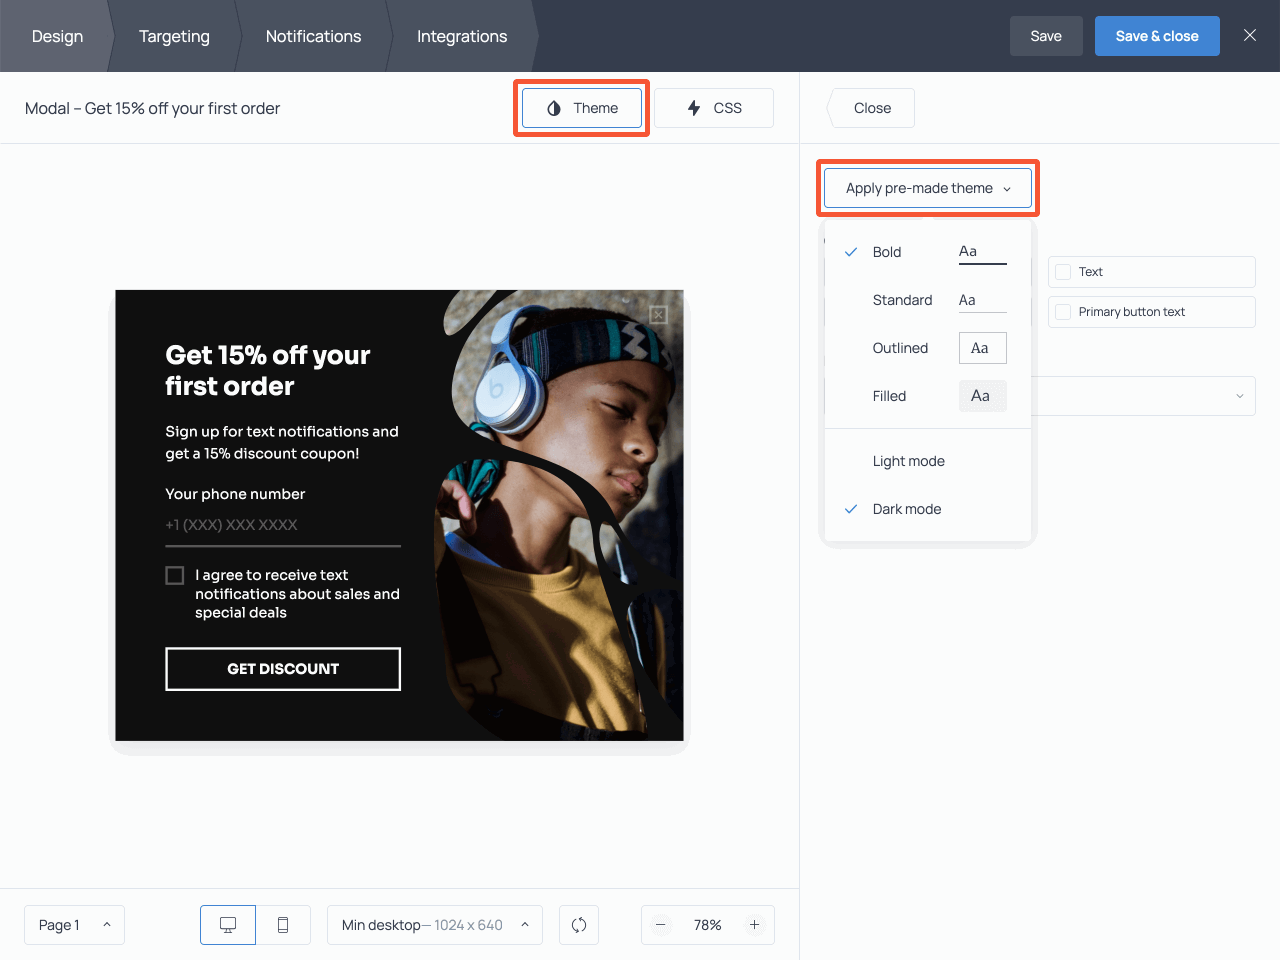Toggle the Primary button text checkbox
1280x960 pixels.
[x=1063, y=312]
